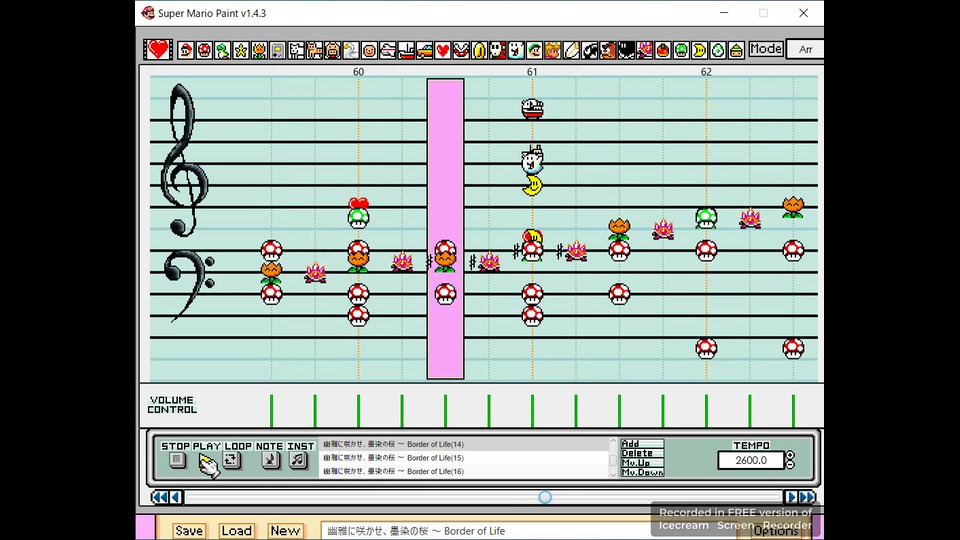Screen dimensions: 960x540
Task: Select the Princess Peach instrument icon
Action: click(553, 50)
